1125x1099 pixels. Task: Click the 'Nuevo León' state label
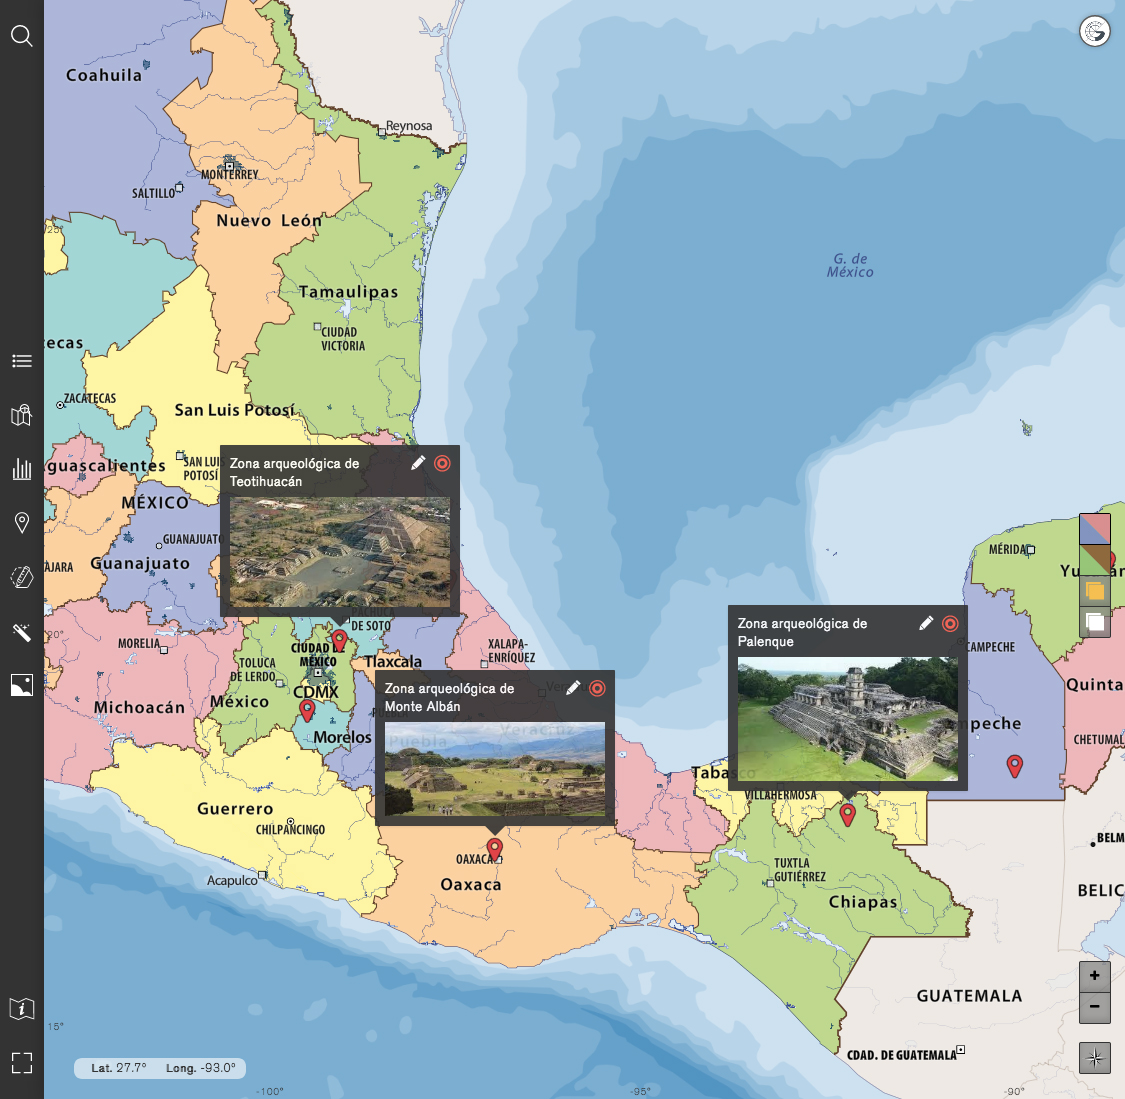tap(269, 221)
